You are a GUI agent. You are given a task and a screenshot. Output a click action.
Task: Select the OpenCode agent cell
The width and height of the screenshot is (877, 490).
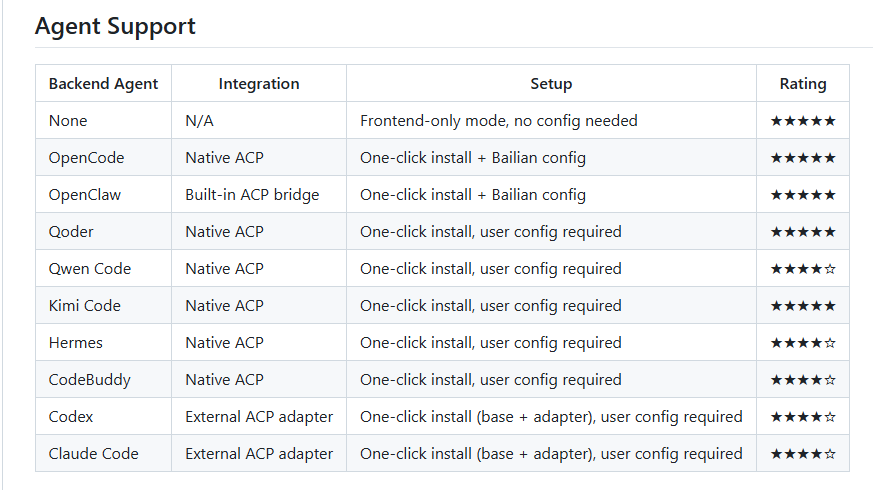86,158
